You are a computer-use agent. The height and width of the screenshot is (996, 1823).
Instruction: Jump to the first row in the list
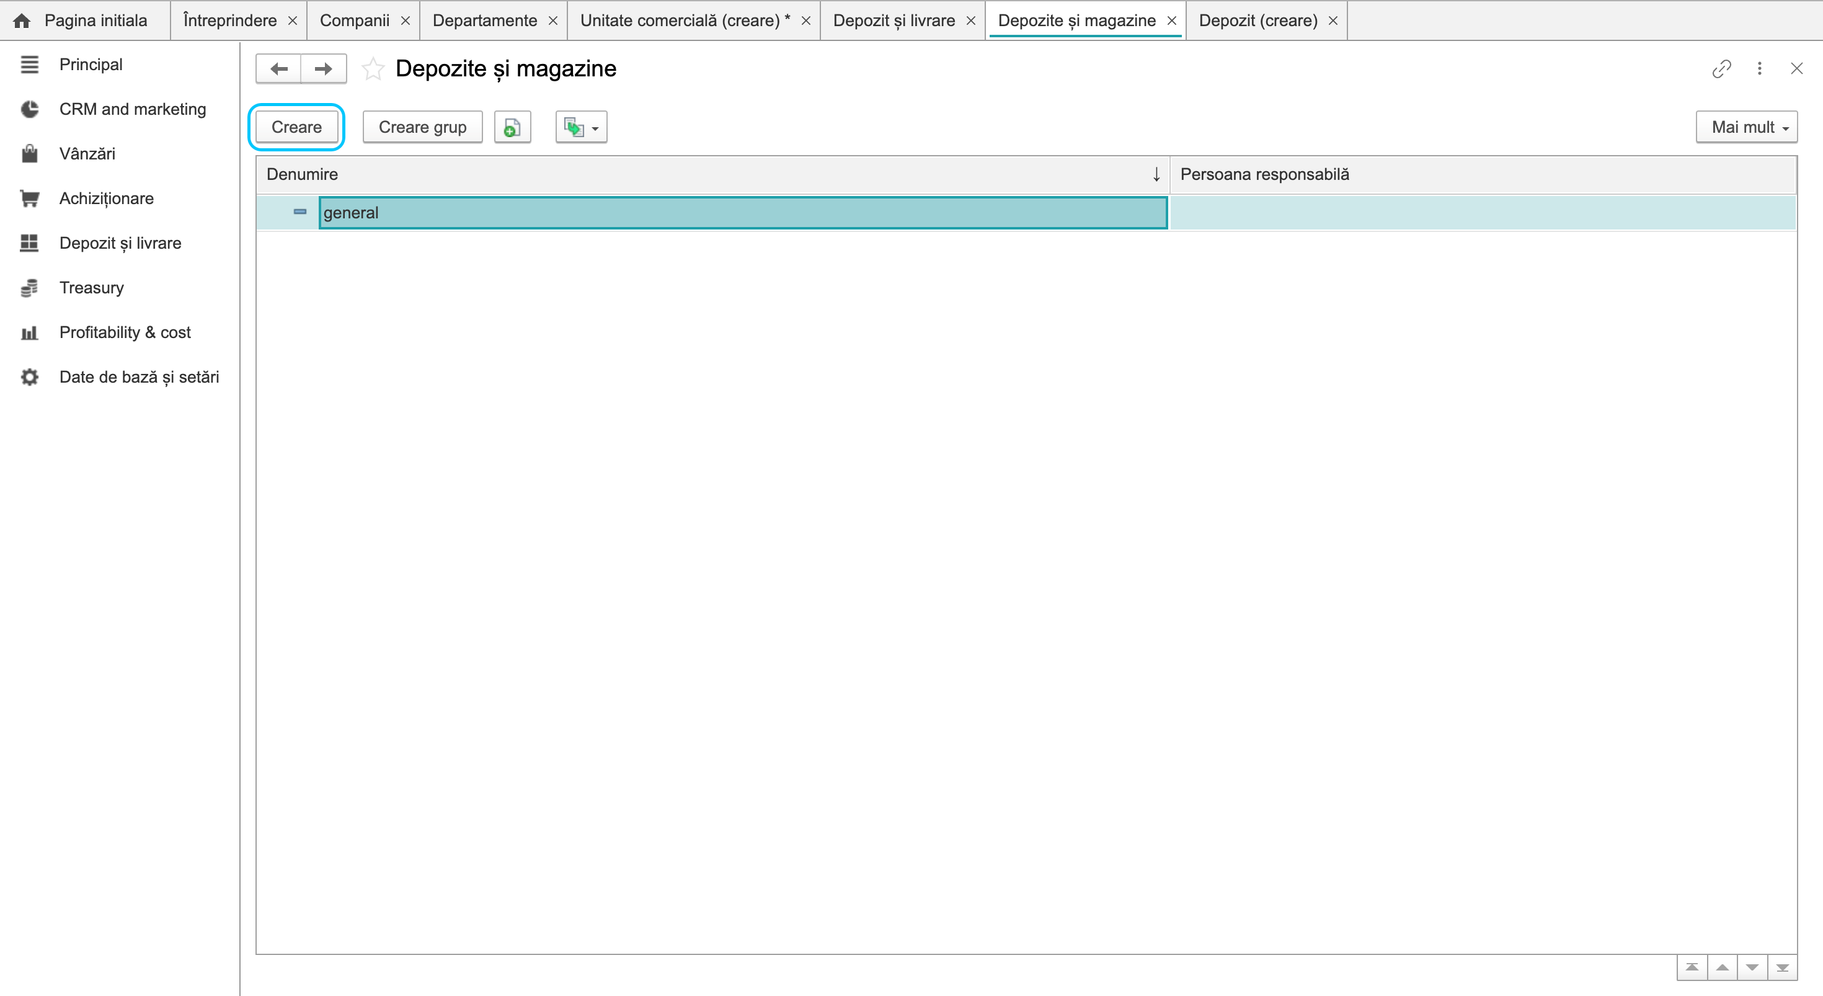(x=1692, y=968)
